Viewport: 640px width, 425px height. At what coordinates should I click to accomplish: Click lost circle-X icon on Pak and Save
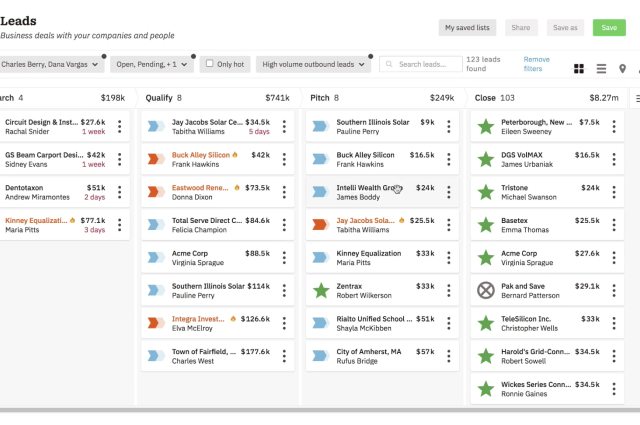pyautogui.click(x=486, y=290)
